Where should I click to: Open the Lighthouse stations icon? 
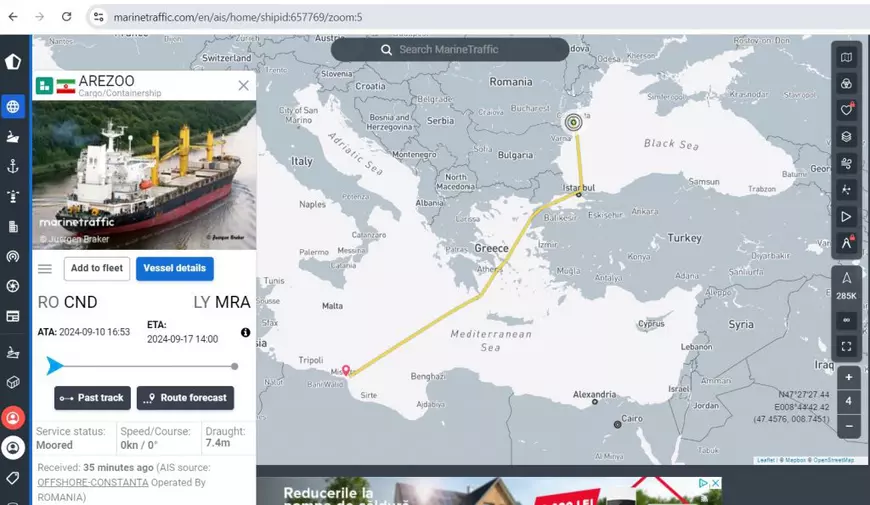13,196
